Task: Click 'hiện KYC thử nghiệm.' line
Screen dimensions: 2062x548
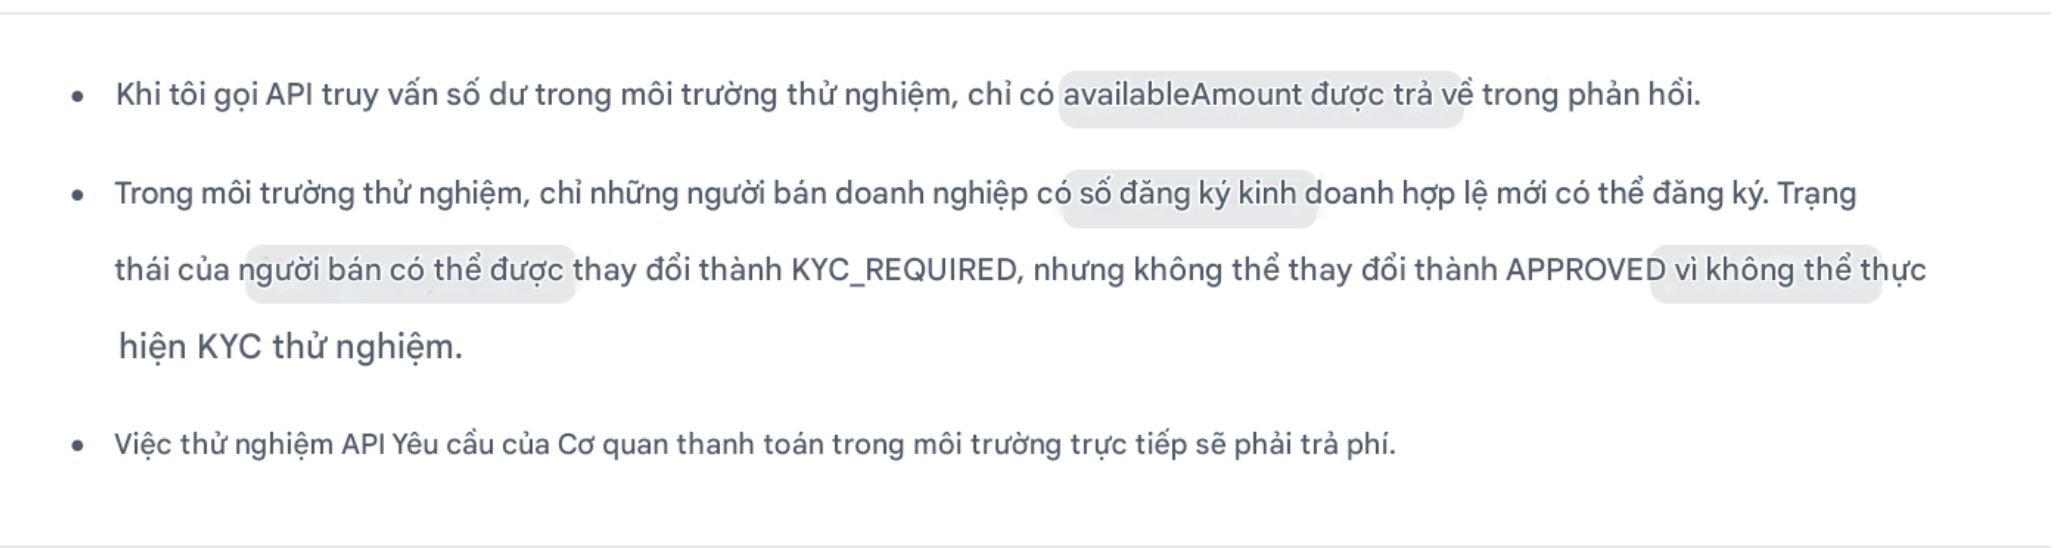Action: 291,348
